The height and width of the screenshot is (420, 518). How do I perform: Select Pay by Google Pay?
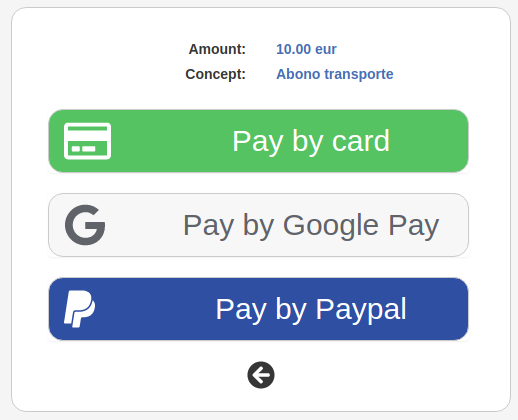[x=259, y=225]
